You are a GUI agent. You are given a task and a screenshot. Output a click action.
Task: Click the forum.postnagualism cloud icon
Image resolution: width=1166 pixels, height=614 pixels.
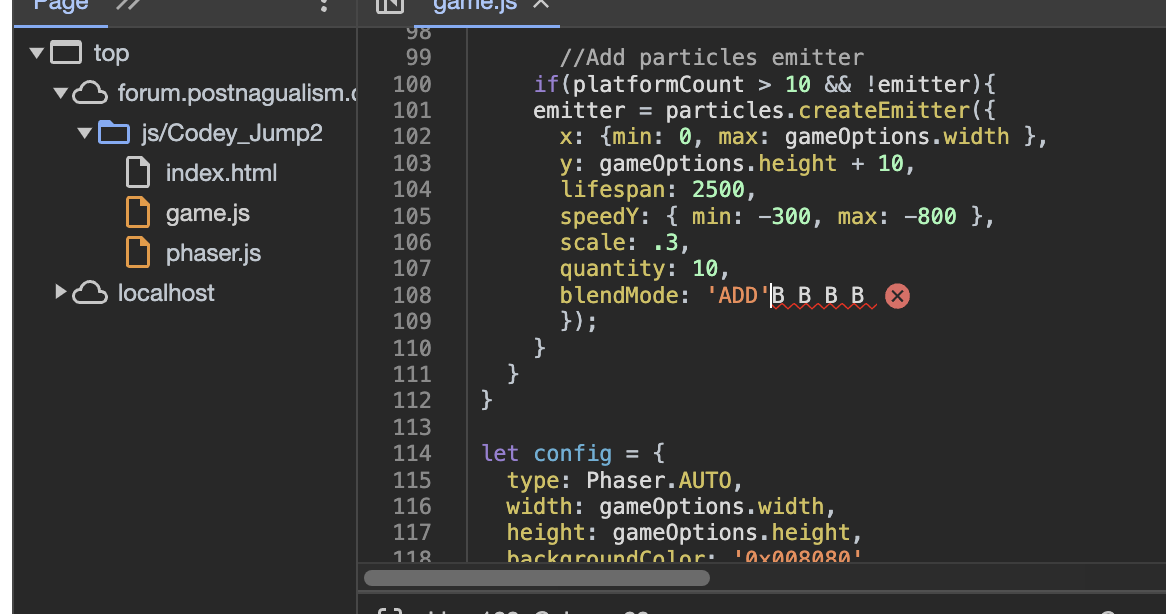[90, 93]
